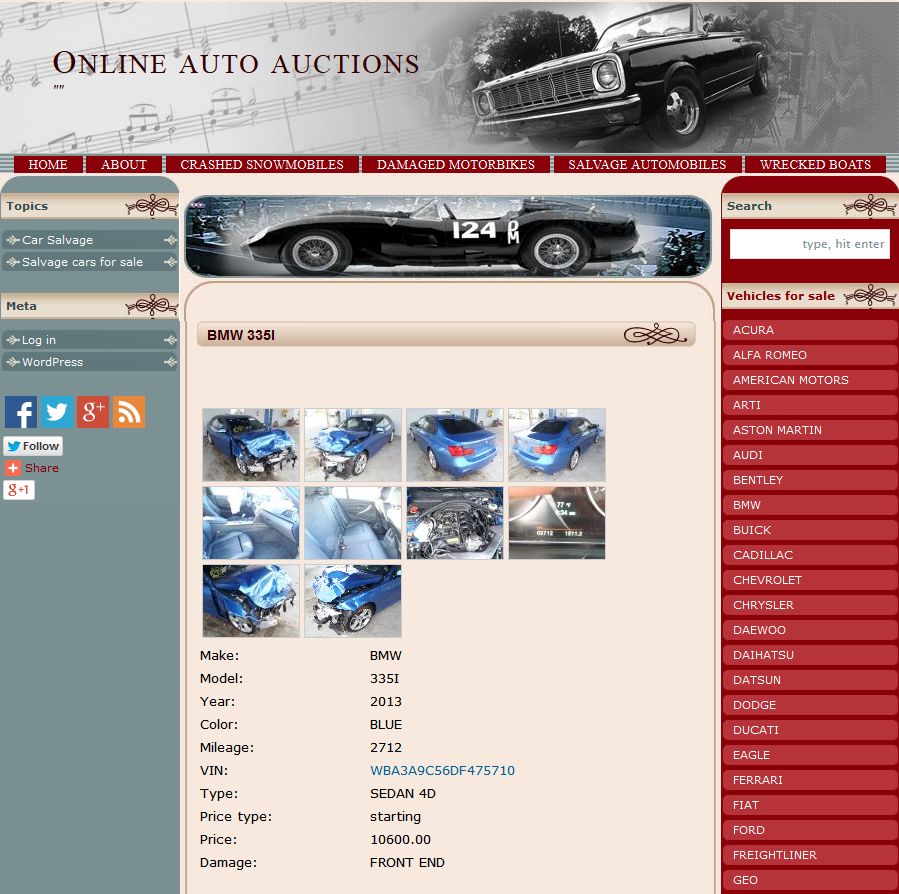Screen dimensions: 899x894
Task: Open the Google Plus social icon
Action: click(x=93, y=412)
